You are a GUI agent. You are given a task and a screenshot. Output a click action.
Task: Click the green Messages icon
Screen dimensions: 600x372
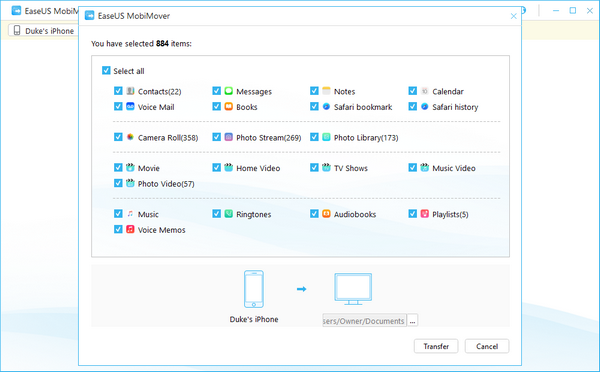[x=228, y=91]
